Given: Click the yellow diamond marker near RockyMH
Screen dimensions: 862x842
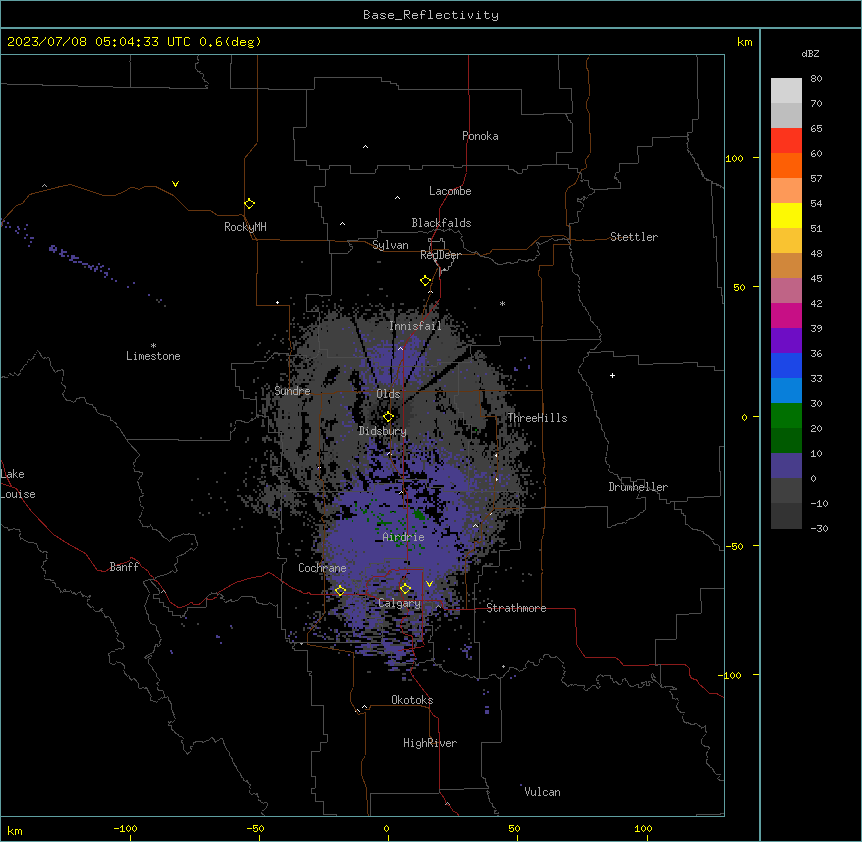Looking at the screenshot, I should point(249,204).
